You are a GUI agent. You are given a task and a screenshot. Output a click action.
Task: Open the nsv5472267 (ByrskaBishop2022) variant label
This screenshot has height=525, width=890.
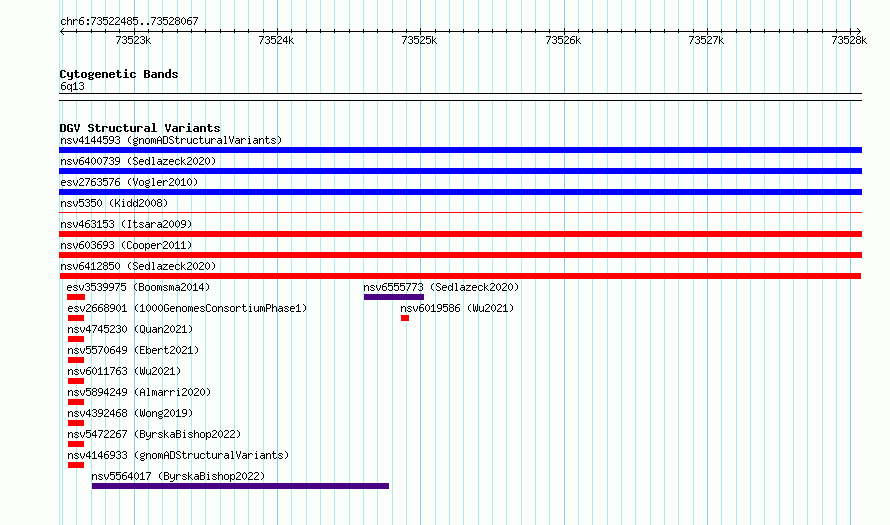[154, 434]
